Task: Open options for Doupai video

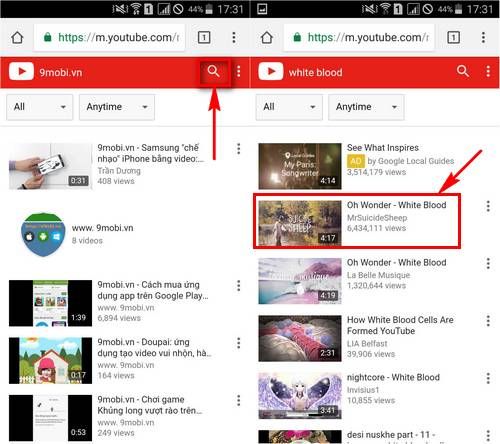Action: coord(239,343)
